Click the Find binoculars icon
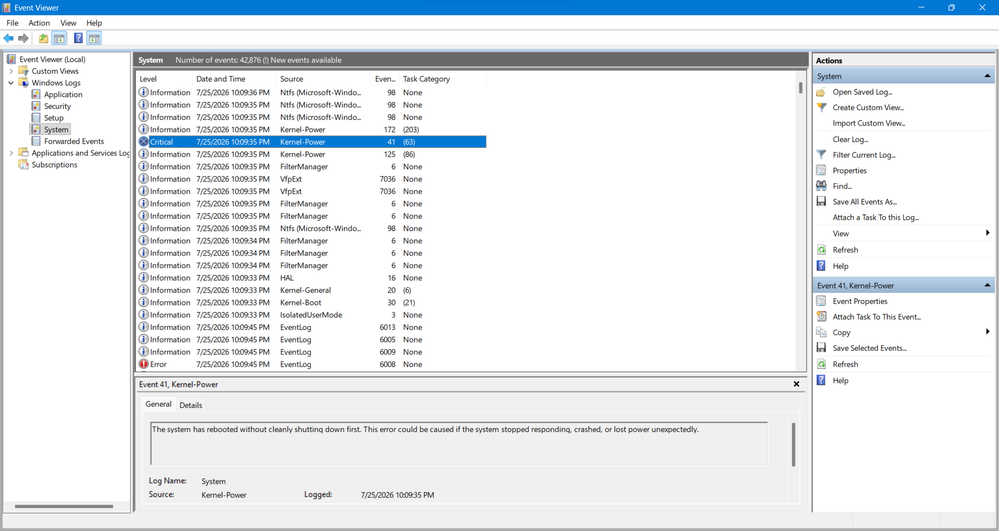Screen dimensions: 999x531 coord(821,185)
